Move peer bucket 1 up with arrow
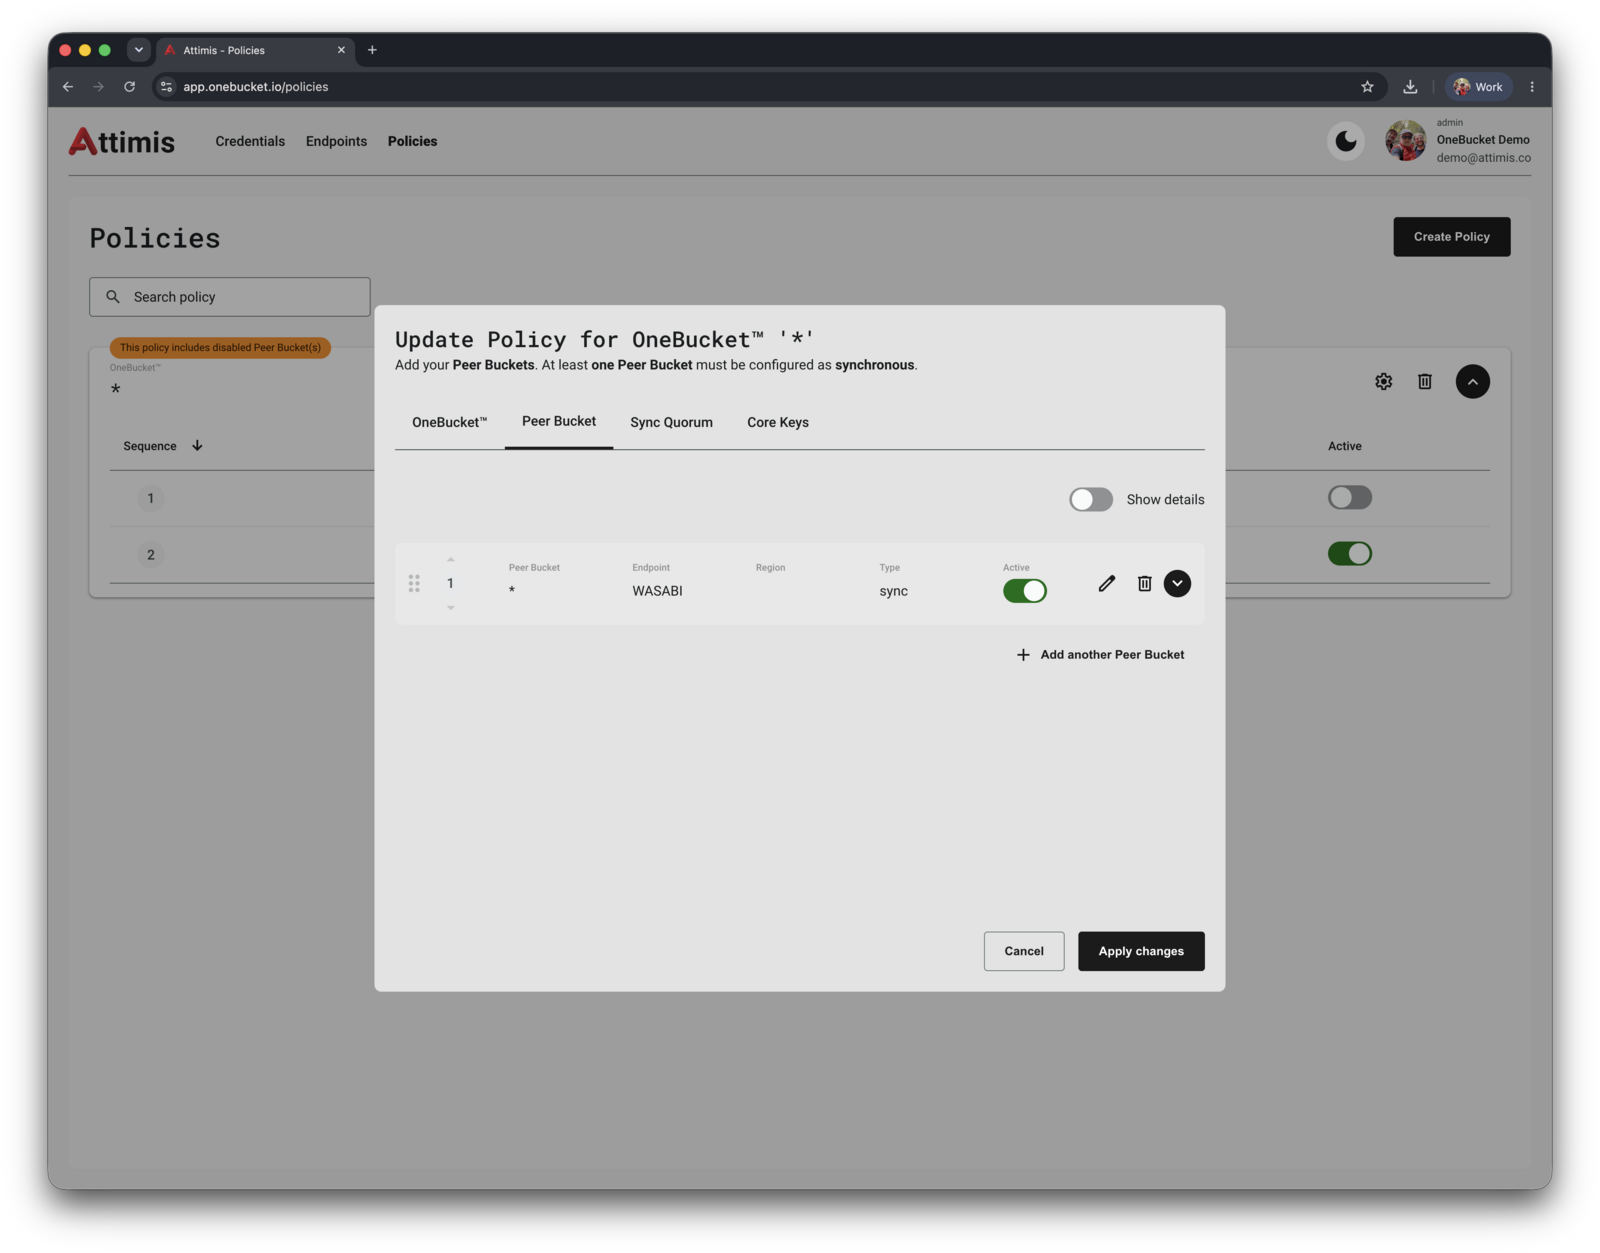The image size is (1600, 1253). pyautogui.click(x=450, y=560)
